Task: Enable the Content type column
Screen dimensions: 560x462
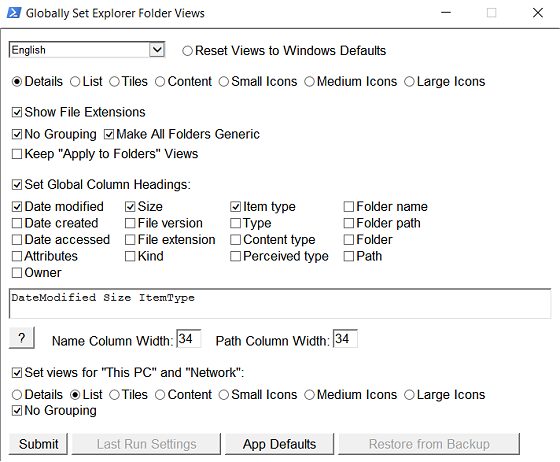Action: click(x=235, y=240)
